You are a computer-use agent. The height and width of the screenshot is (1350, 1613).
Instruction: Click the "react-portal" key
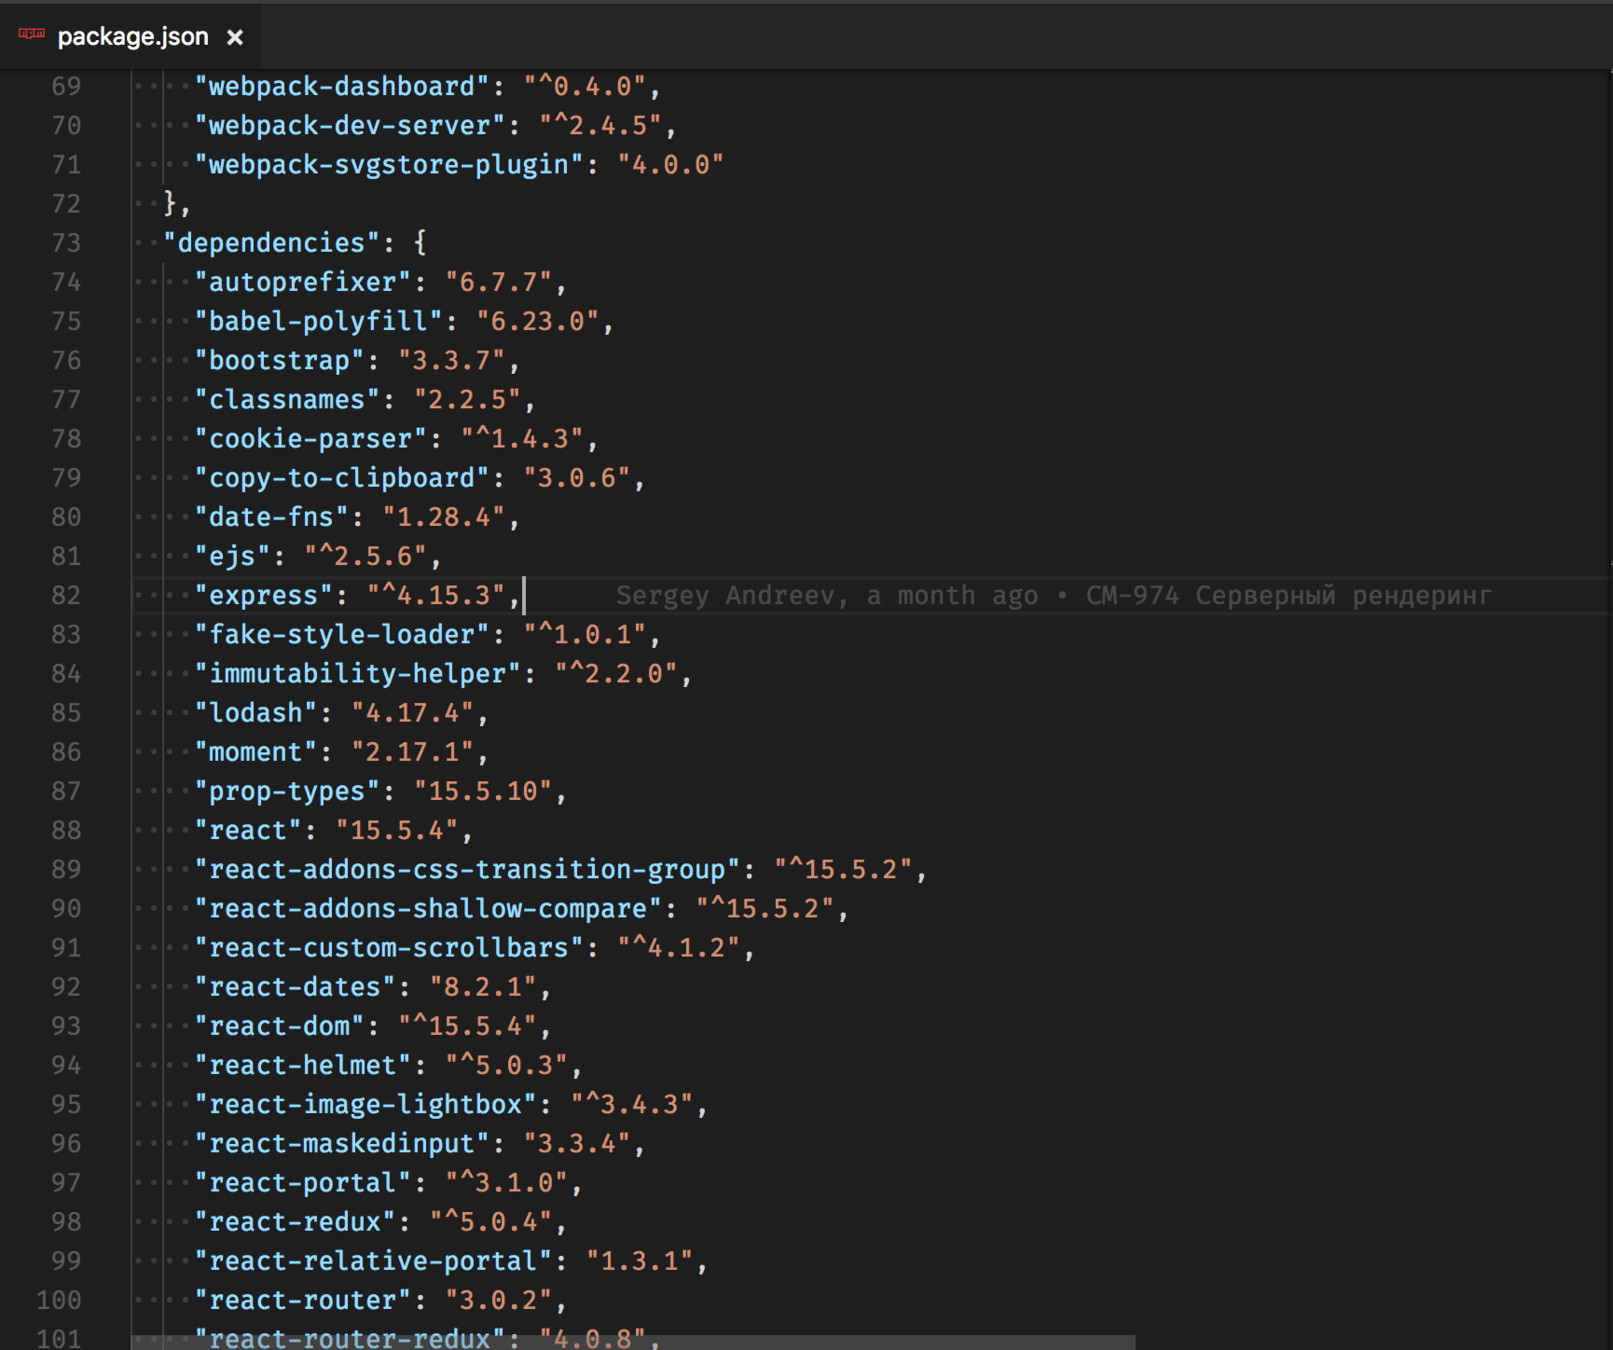303,1183
